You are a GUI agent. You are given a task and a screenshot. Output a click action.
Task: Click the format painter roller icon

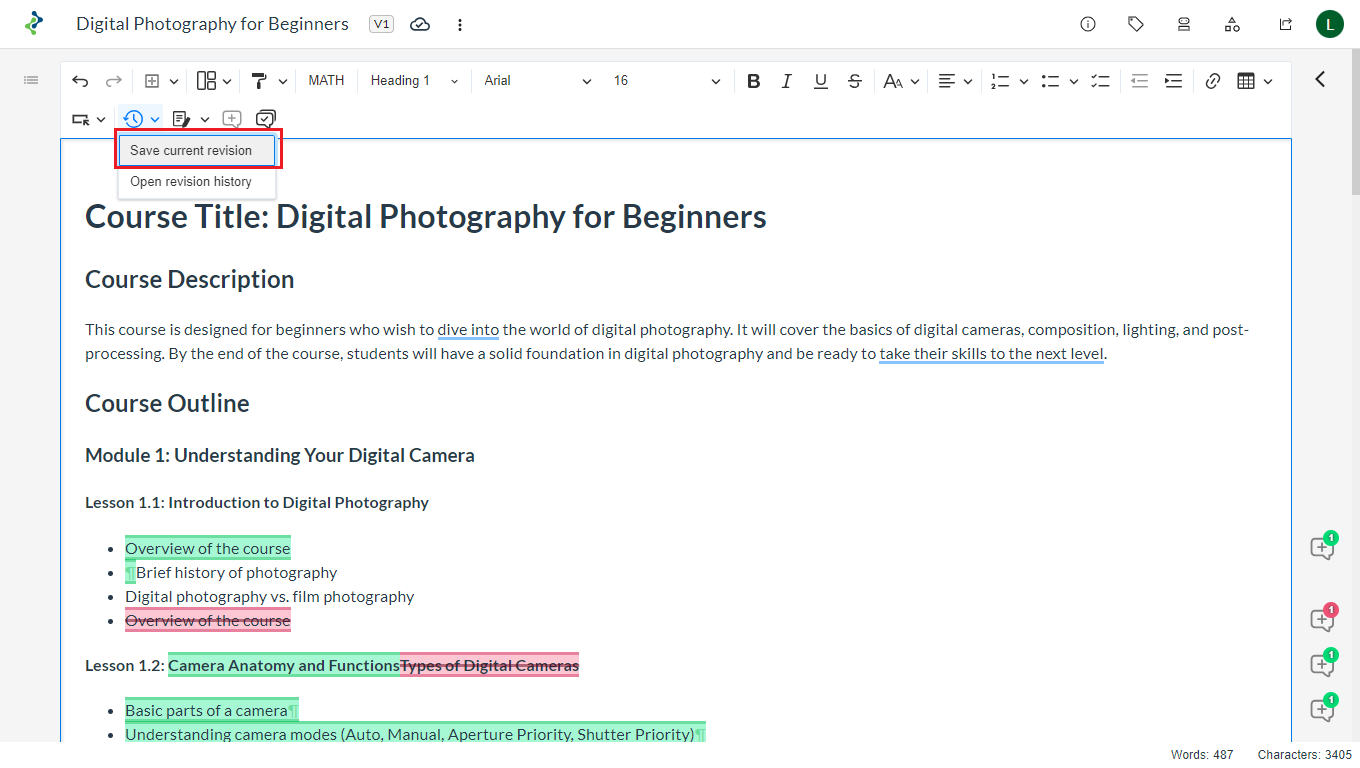259,81
